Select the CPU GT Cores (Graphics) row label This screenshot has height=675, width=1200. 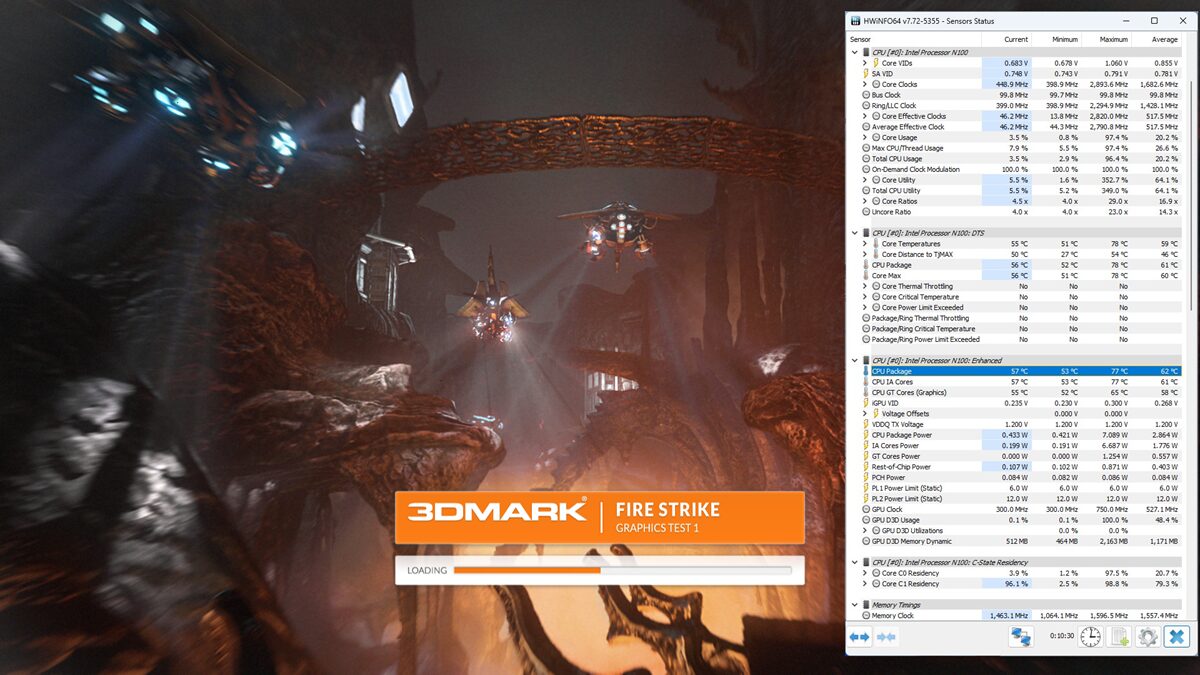909,392
